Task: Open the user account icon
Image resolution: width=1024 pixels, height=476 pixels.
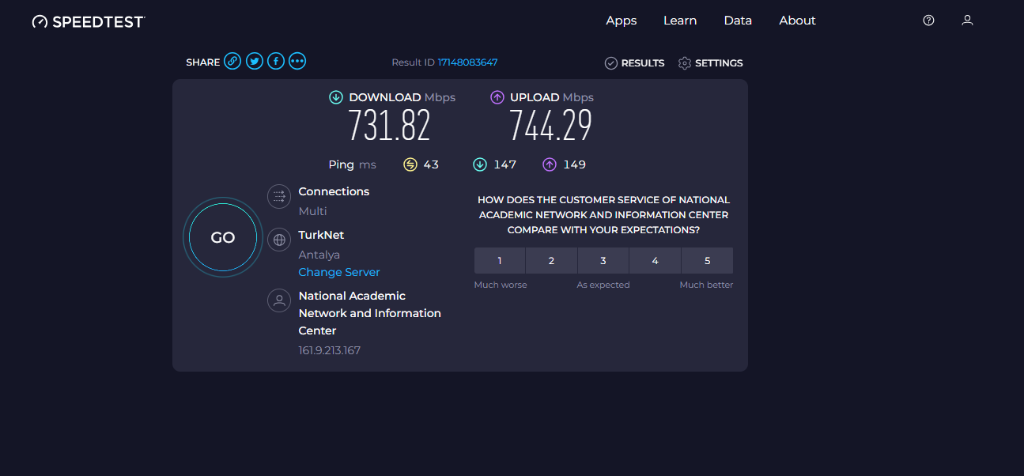Action: pos(967,20)
